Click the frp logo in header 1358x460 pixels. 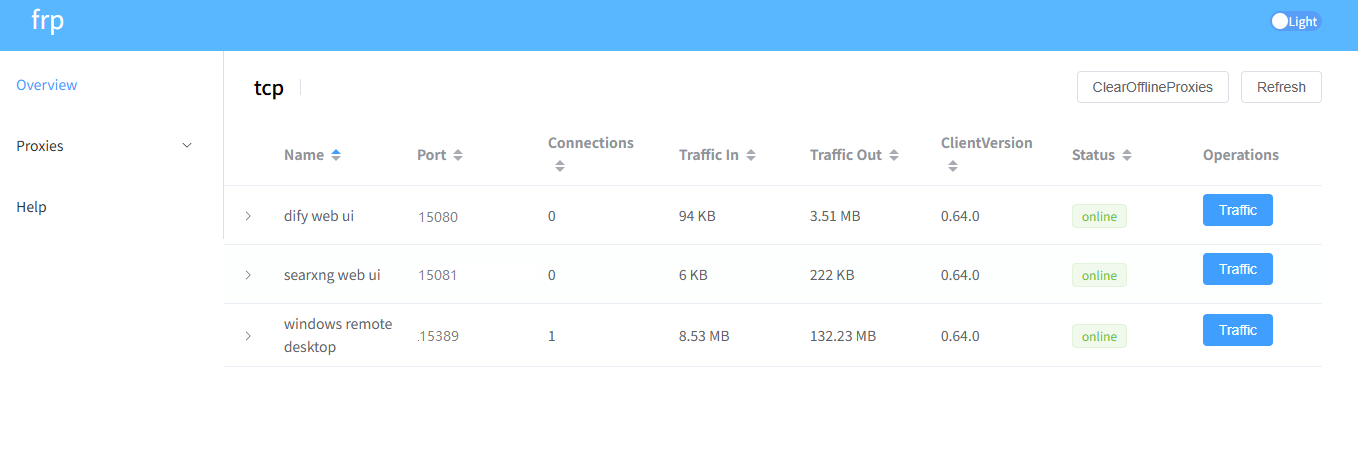point(47,20)
